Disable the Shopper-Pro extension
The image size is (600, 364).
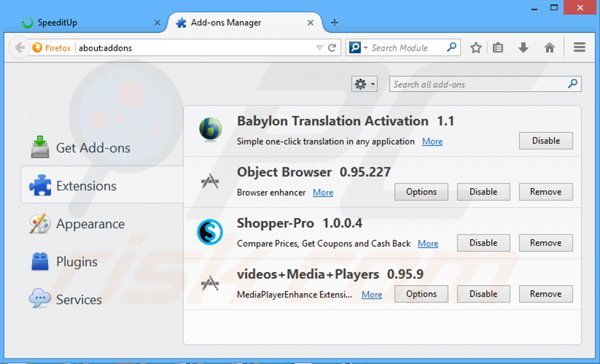pyautogui.click(x=483, y=243)
